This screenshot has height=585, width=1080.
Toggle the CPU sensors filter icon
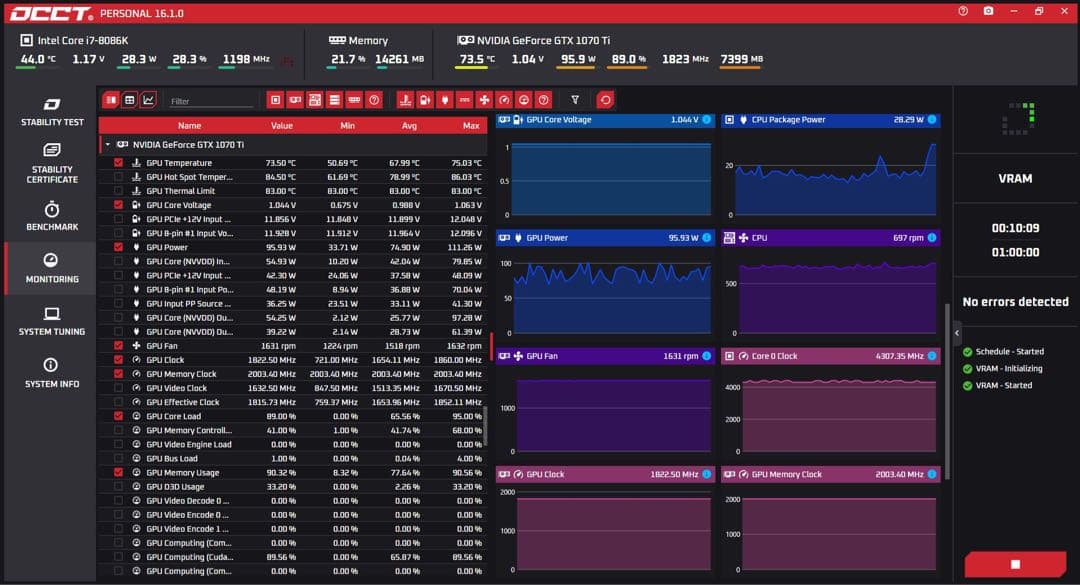tap(276, 100)
